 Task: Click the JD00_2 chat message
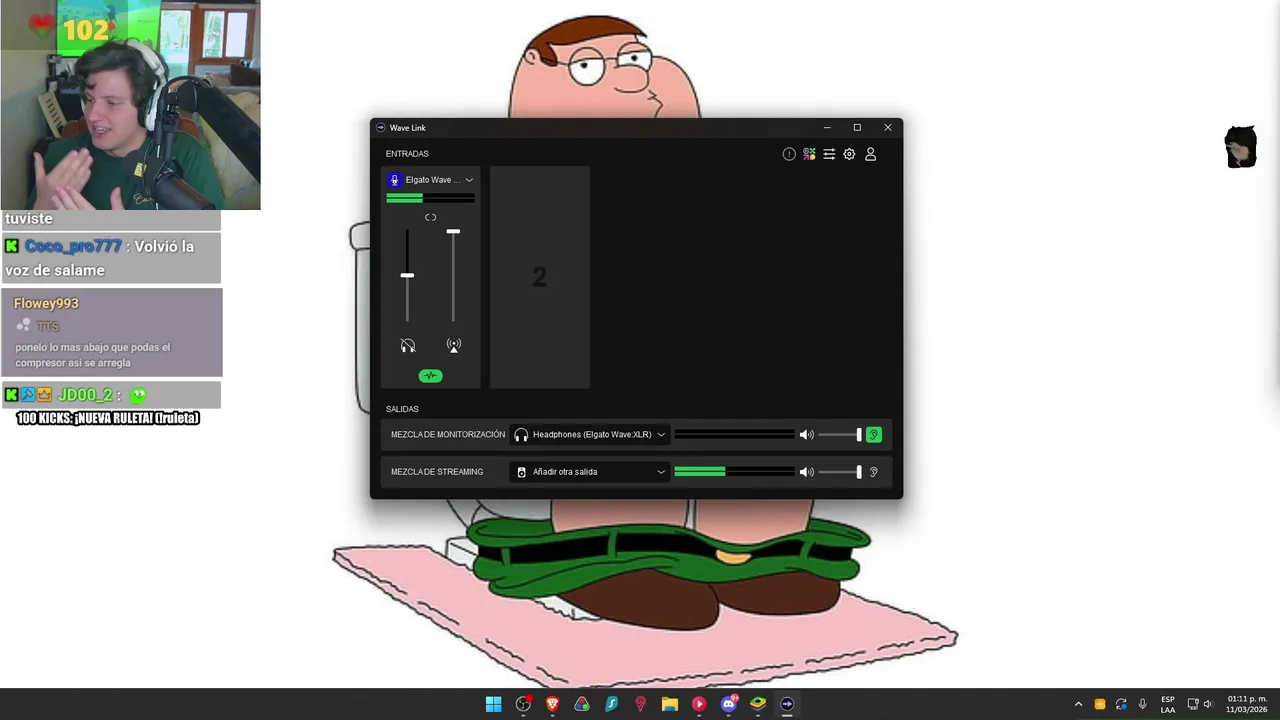click(111, 395)
